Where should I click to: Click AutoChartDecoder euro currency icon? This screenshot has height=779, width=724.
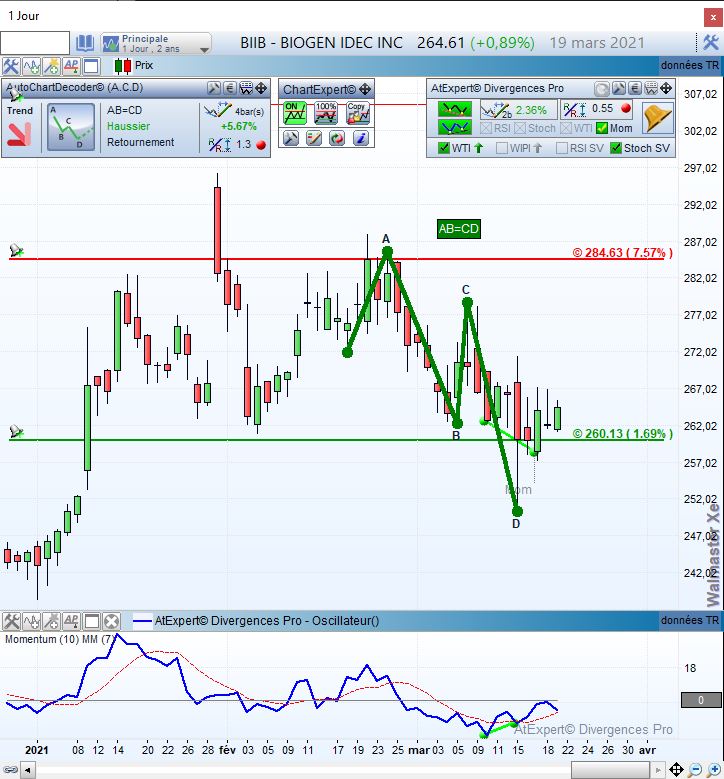pyautogui.click(x=230, y=88)
